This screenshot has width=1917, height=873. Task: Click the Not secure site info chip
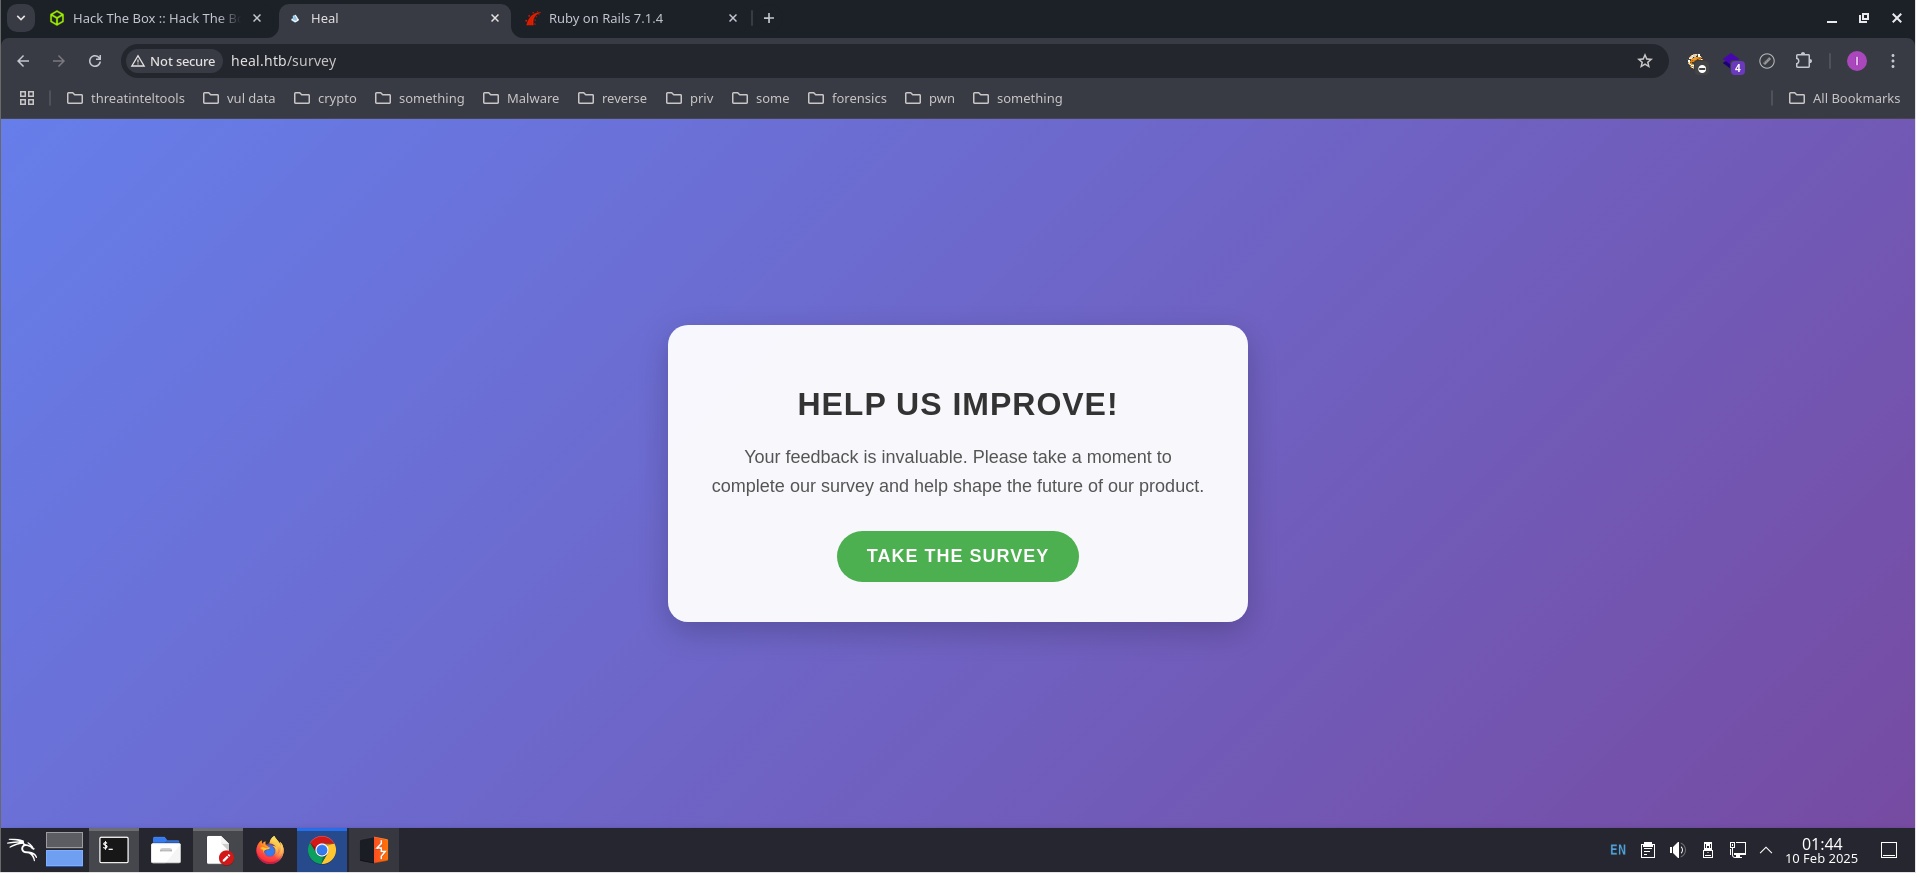click(173, 61)
